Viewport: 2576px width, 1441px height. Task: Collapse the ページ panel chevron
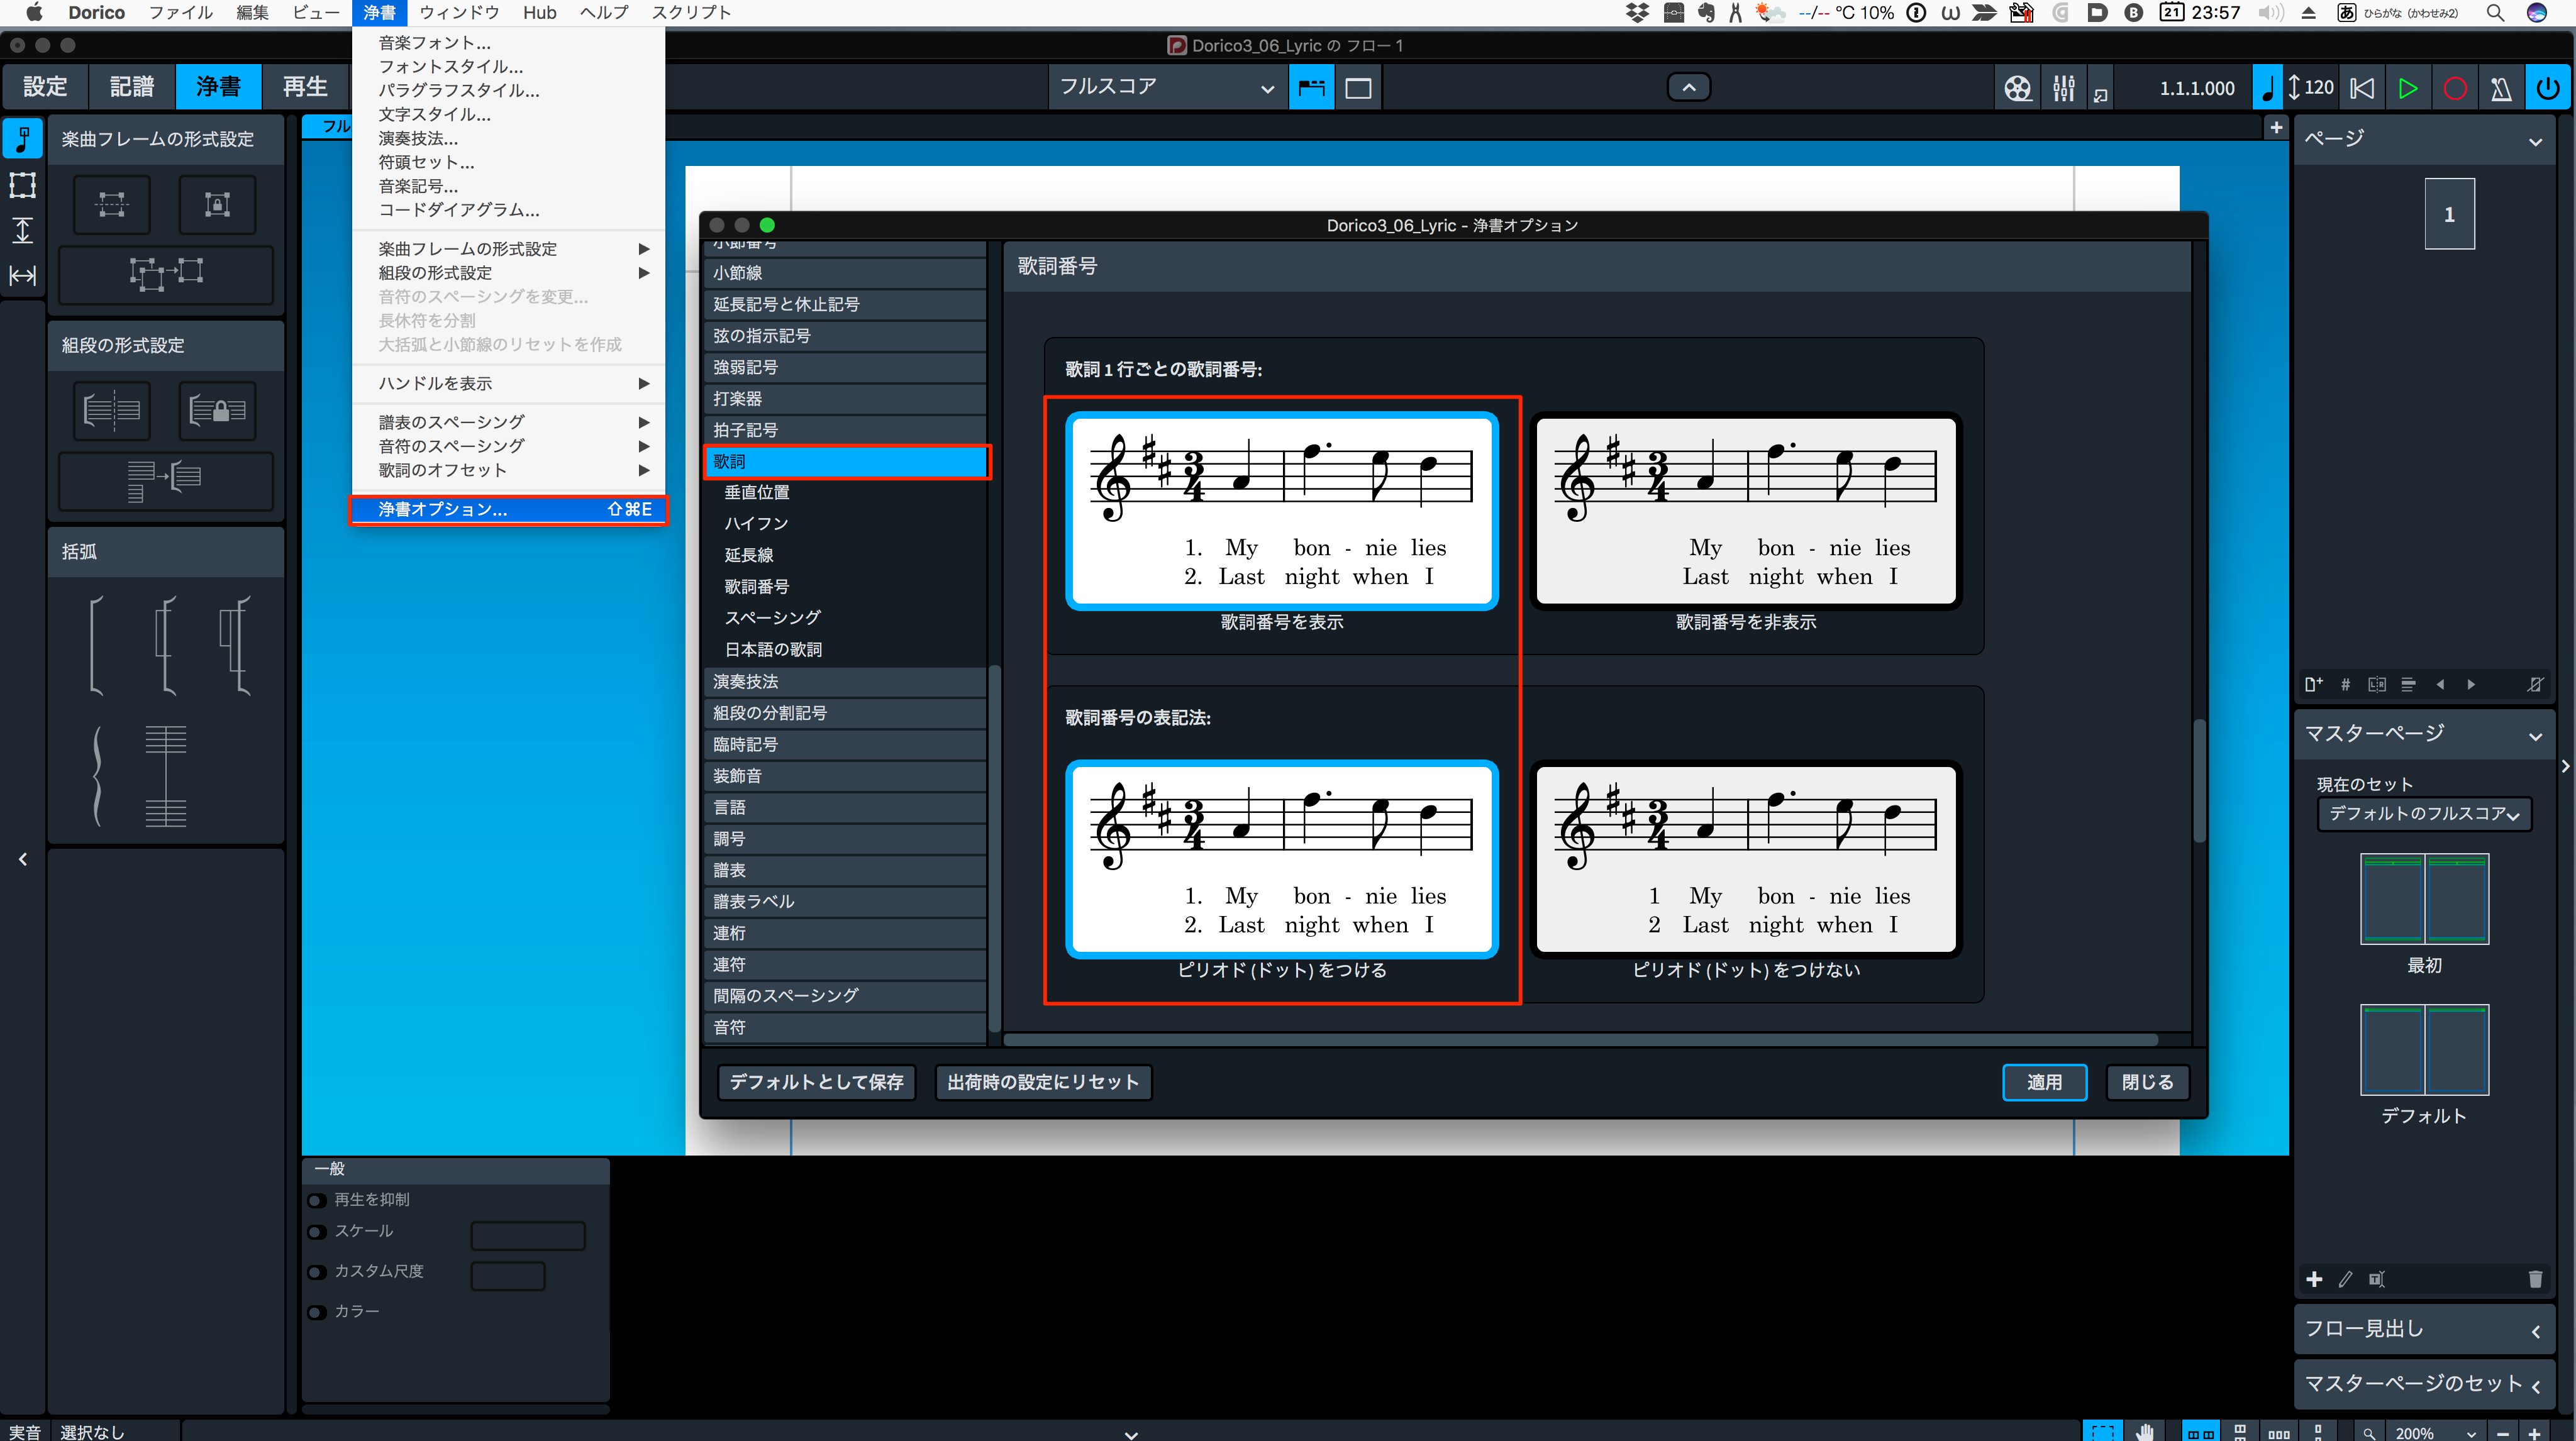2534,141
